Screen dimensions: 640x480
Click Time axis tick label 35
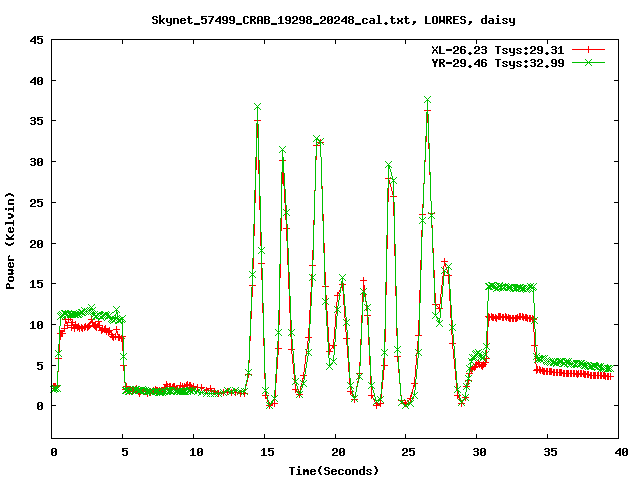click(550, 452)
